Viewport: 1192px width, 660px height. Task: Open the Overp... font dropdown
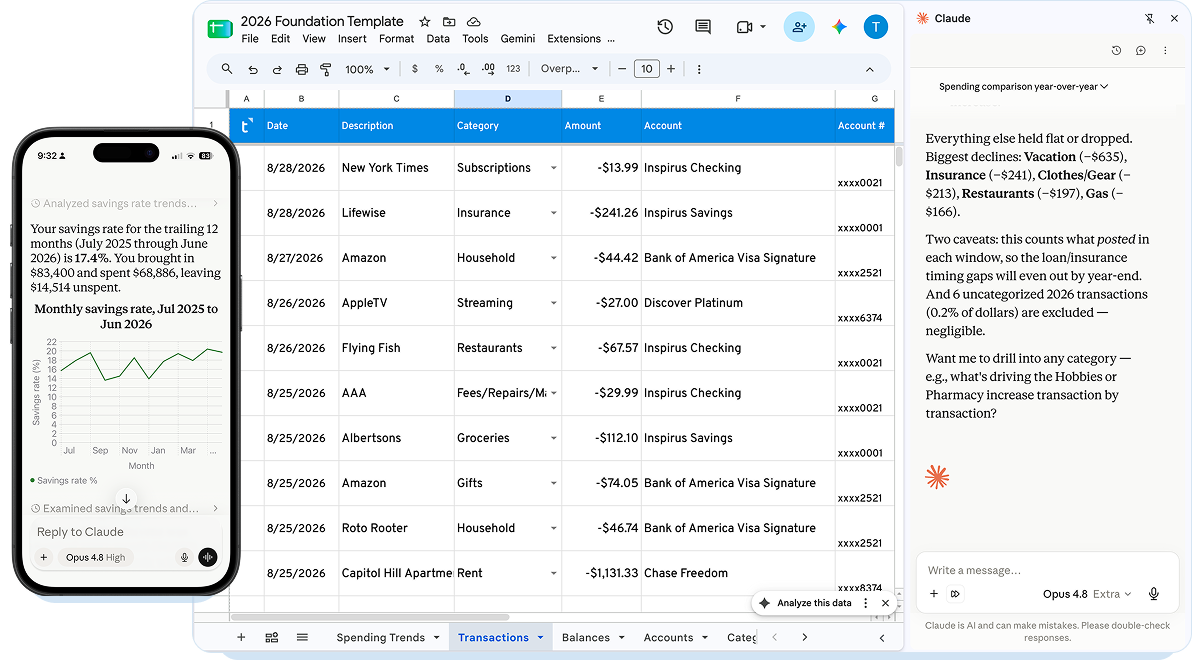point(569,69)
